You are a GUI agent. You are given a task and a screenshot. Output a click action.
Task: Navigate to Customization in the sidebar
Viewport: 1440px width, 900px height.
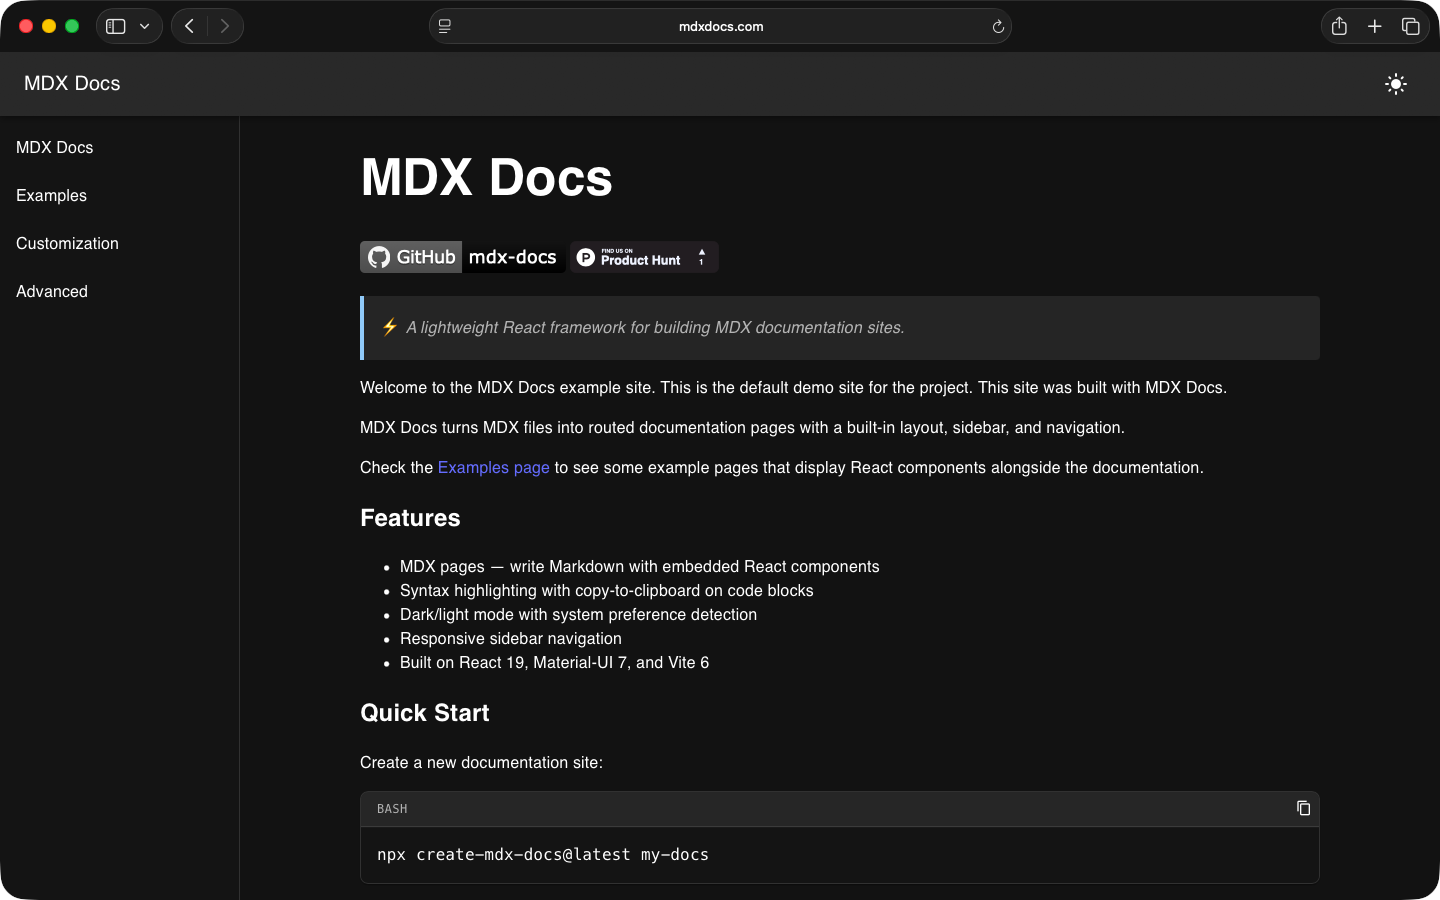point(67,244)
